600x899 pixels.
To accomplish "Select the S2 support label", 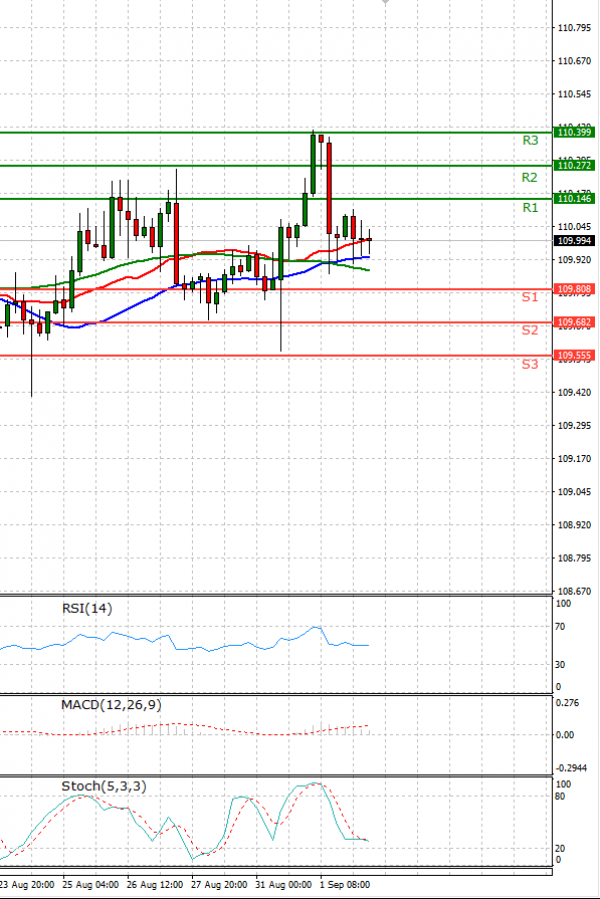I will 530,330.
